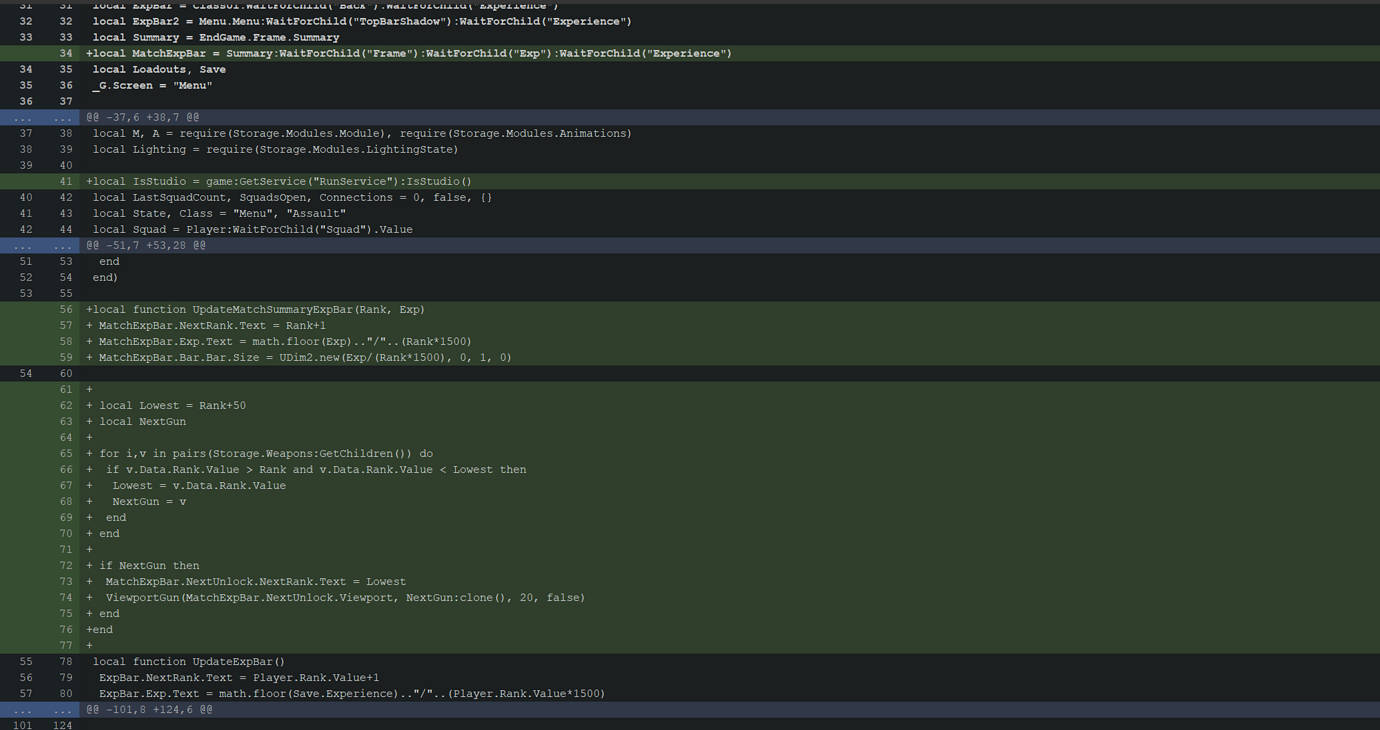Select line number 56 in the gutter
The width and height of the screenshot is (1380, 730).
point(66,309)
